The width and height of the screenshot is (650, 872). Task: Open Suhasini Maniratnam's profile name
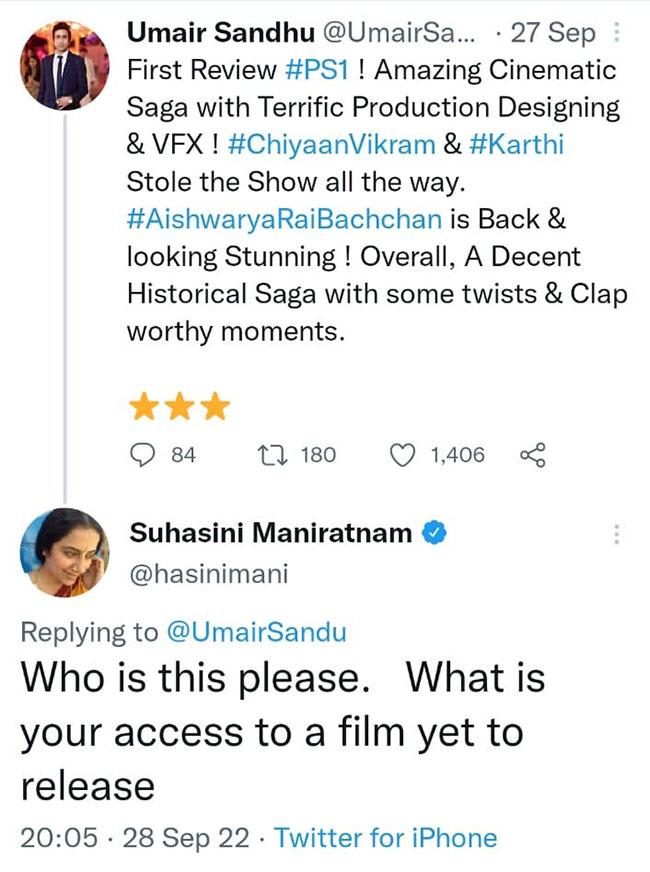pyautogui.click(x=270, y=534)
